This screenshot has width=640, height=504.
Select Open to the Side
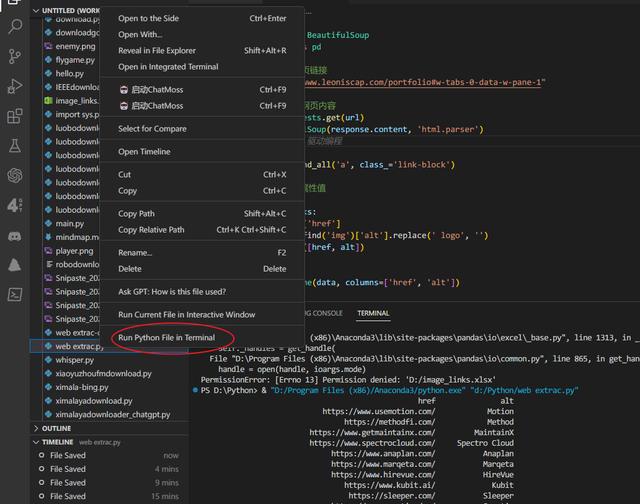[x=148, y=18]
